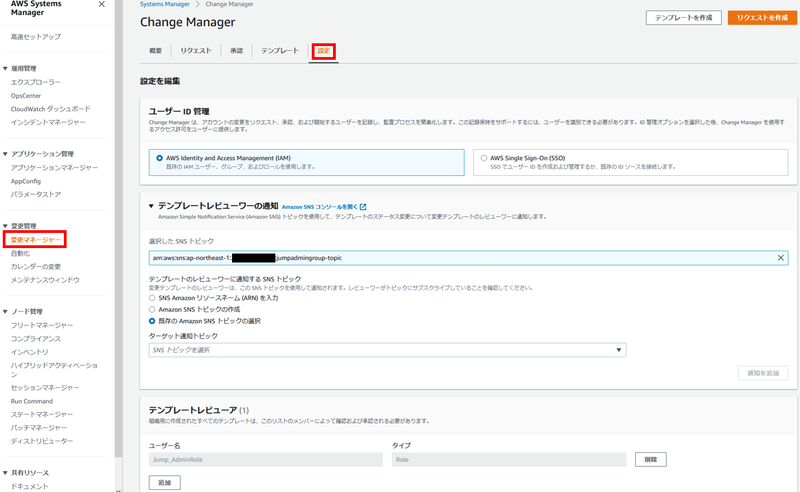This screenshot has width=800, height=492.
Task: Open エクスプローラー in sidebar
Action: point(36,82)
